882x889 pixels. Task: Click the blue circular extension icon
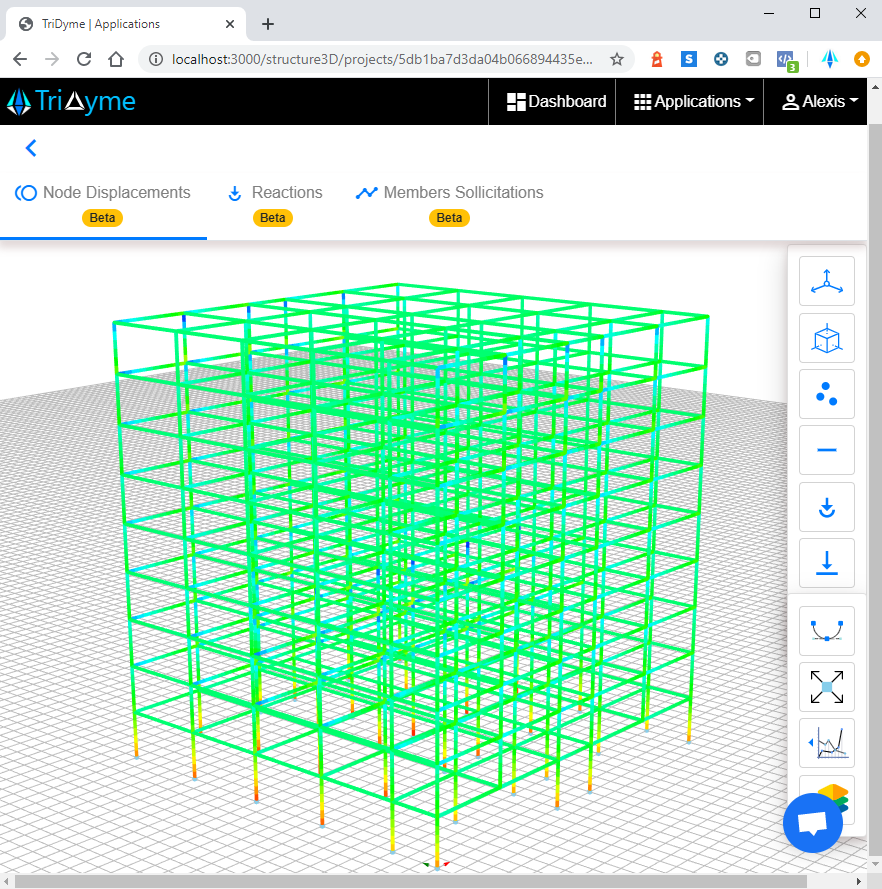coord(720,59)
